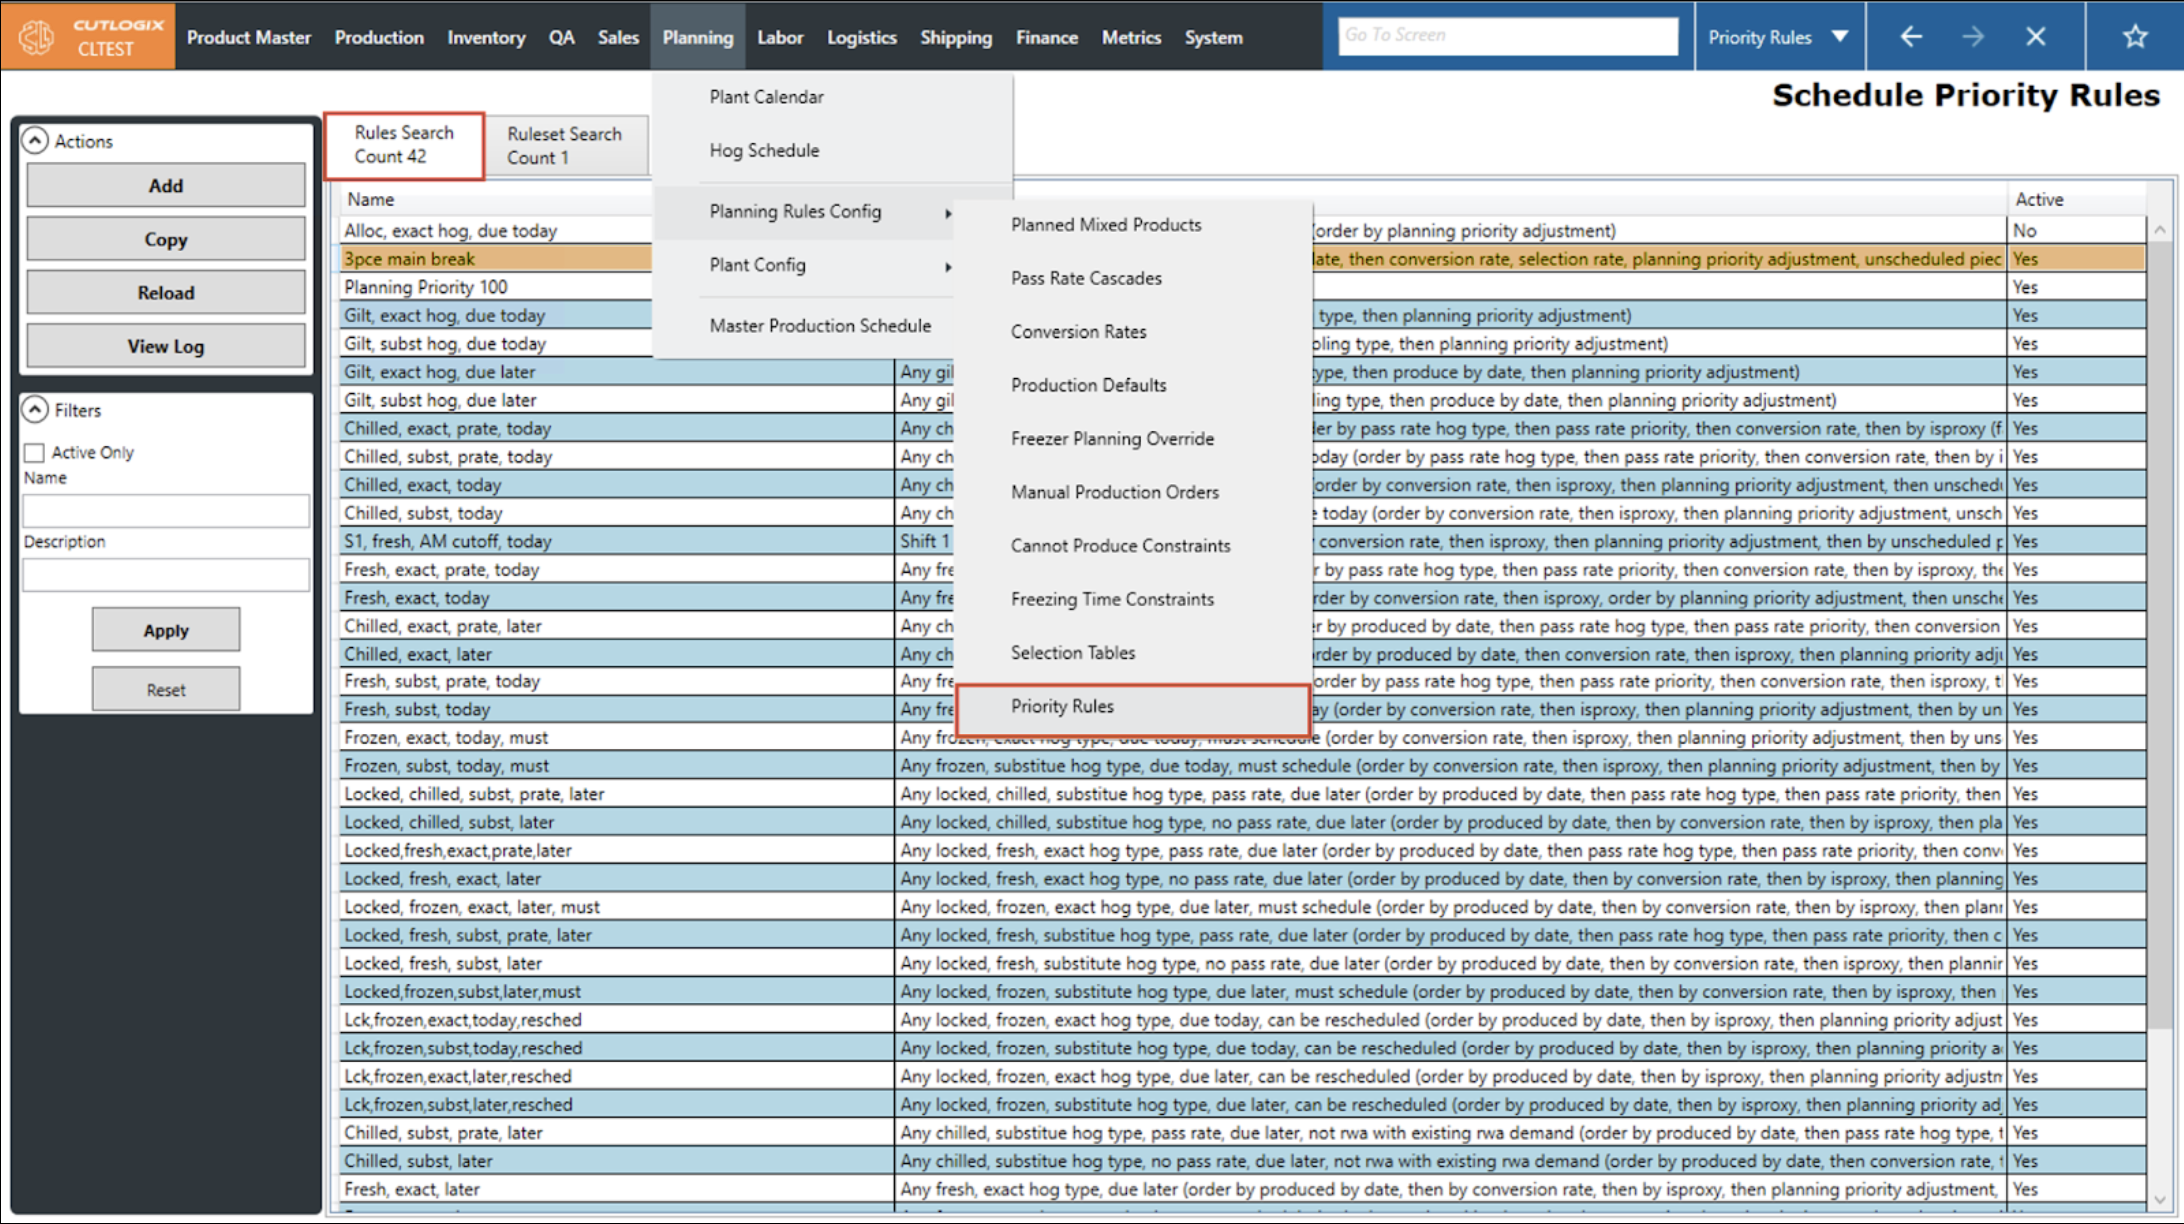The height and width of the screenshot is (1224, 2184).
Task: Switch to the Ruleset Search tab
Action: (x=565, y=146)
